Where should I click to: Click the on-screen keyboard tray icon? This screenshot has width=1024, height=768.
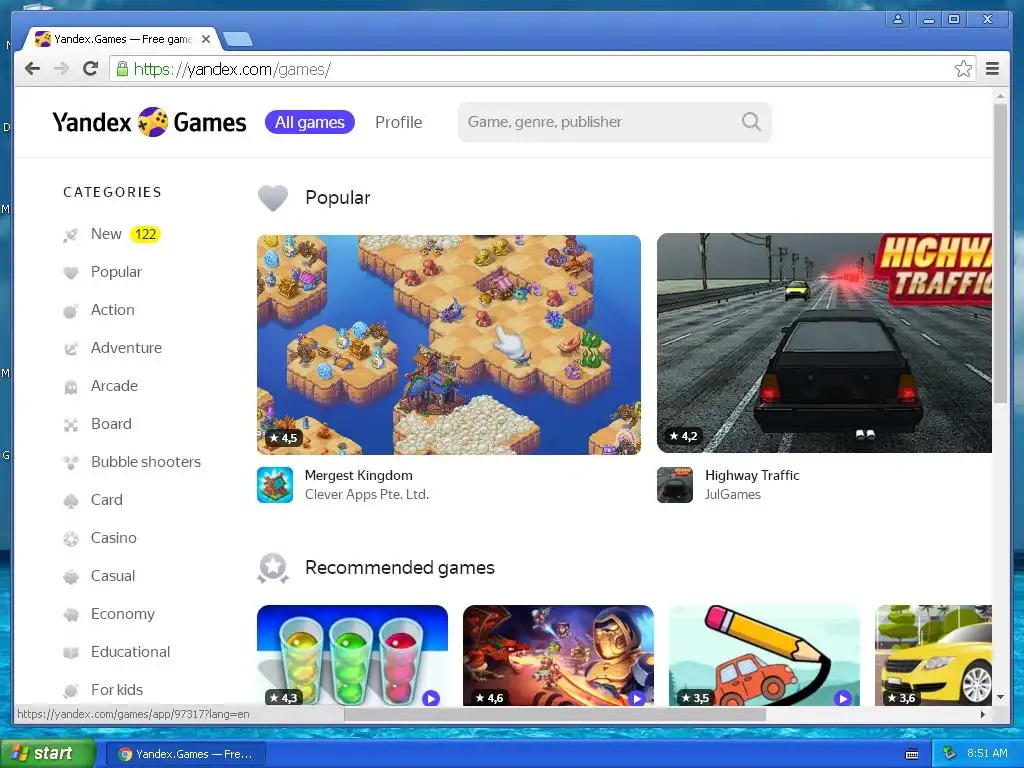pos(912,754)
